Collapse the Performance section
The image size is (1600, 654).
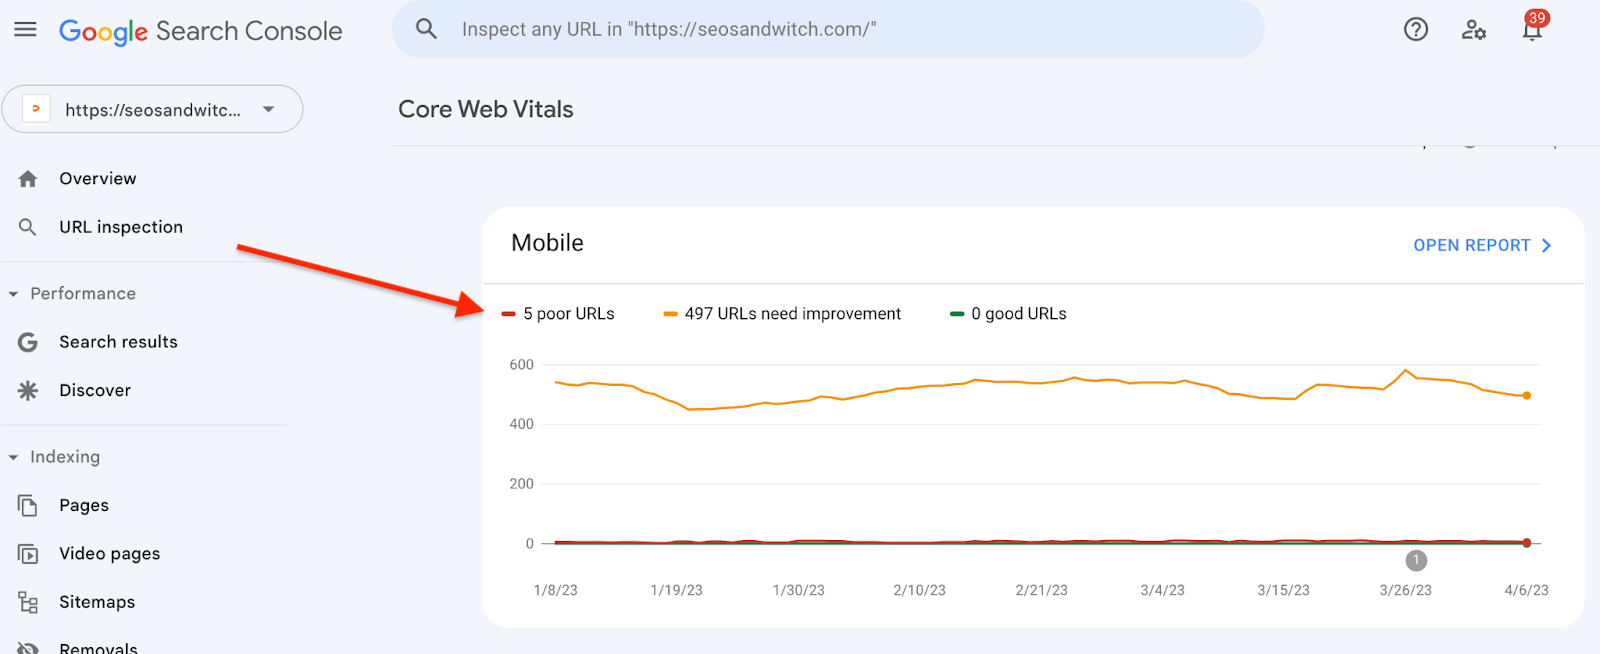point(13,293)
